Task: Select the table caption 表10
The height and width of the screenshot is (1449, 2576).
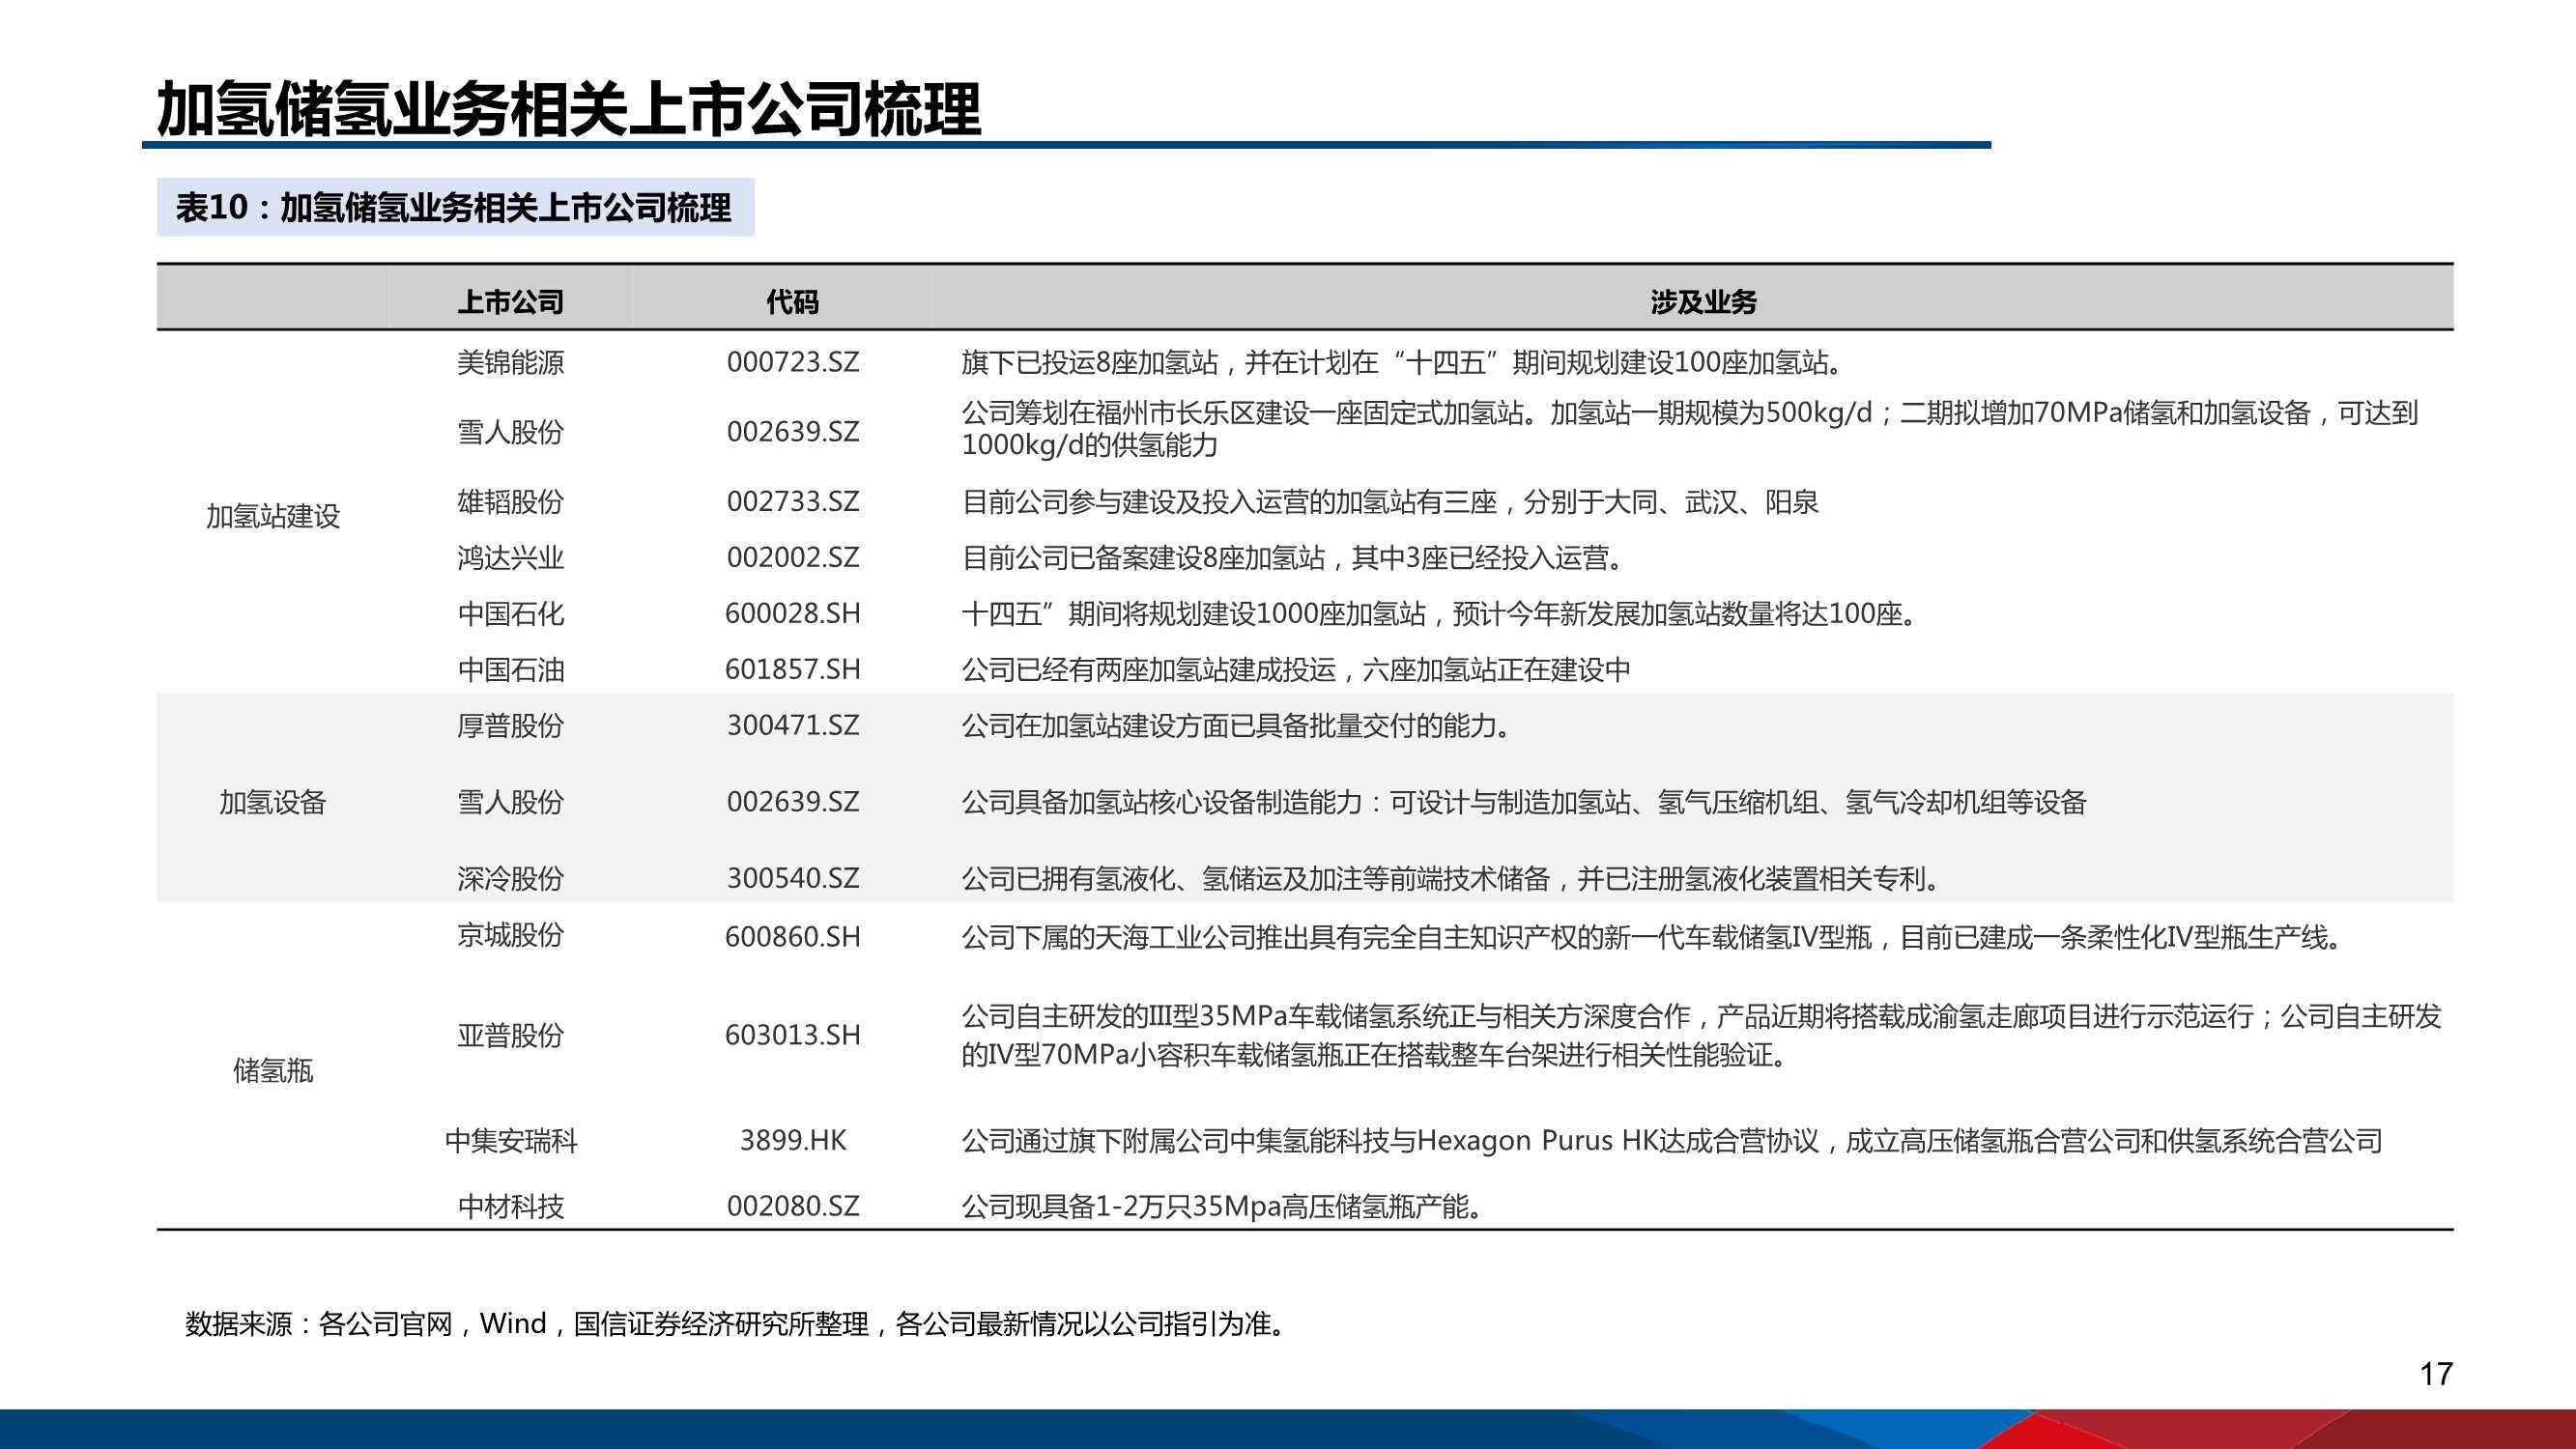Action: (x=454, y=208)
